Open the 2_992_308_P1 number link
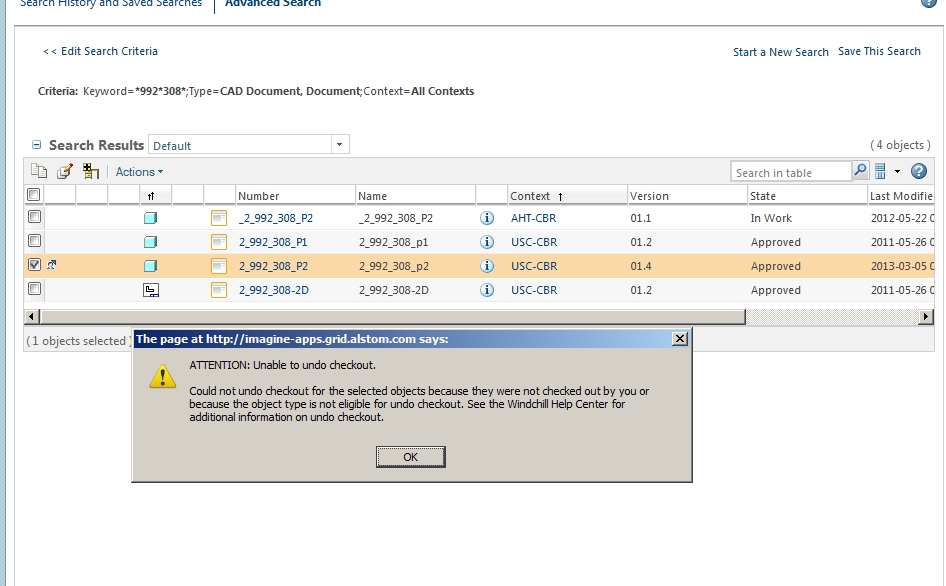946x586 pixels. 273,242
